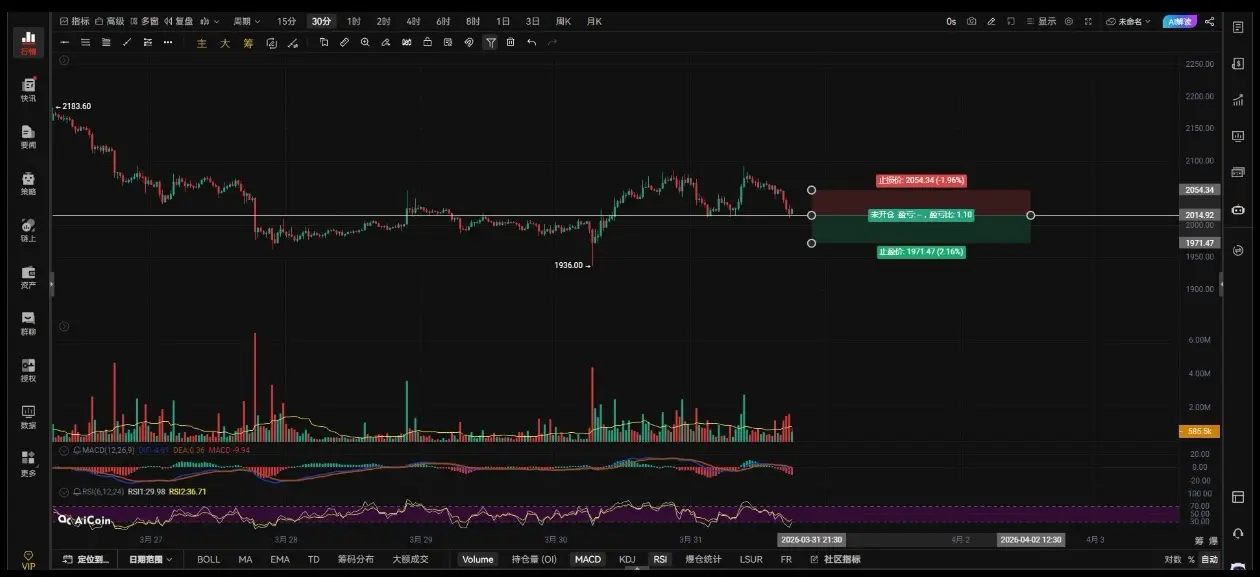Open the top document icon in the right sidebar
The height and width of the screenshot is (577, 1260).
pos(1238,27)
